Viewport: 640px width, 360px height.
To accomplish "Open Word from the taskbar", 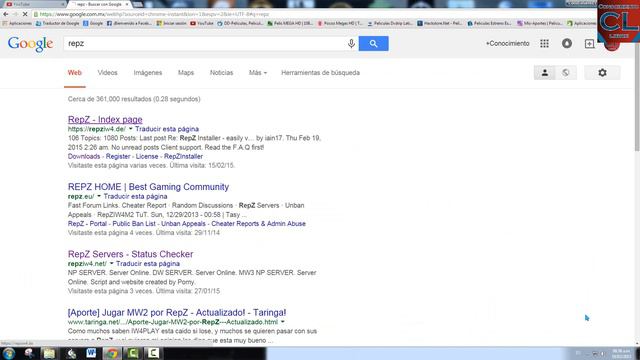I will point(91,353).
